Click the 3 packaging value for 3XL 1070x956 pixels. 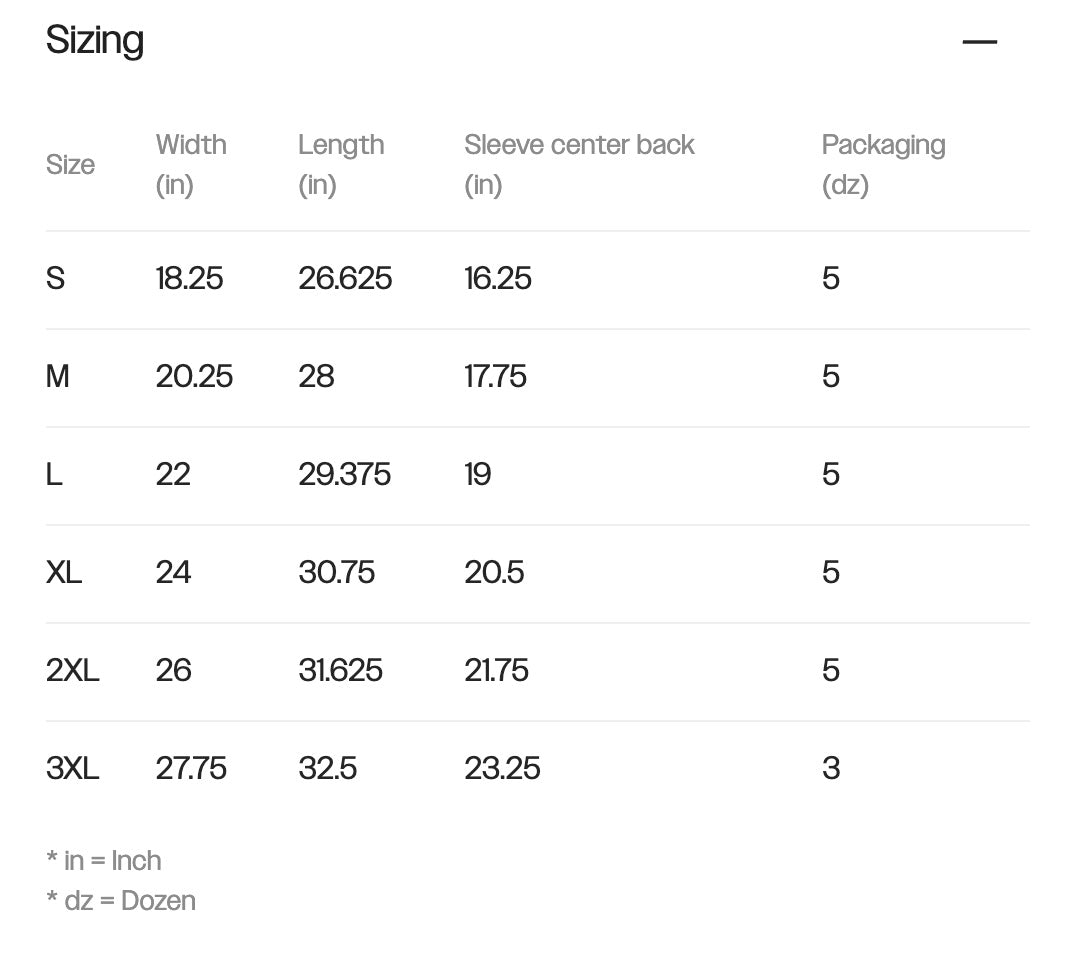pos(831,768)
